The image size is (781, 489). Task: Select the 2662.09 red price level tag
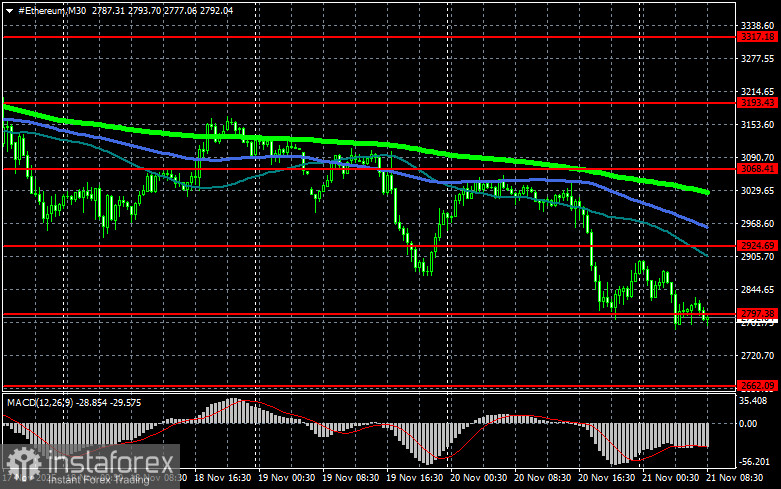tap(758, 386)
